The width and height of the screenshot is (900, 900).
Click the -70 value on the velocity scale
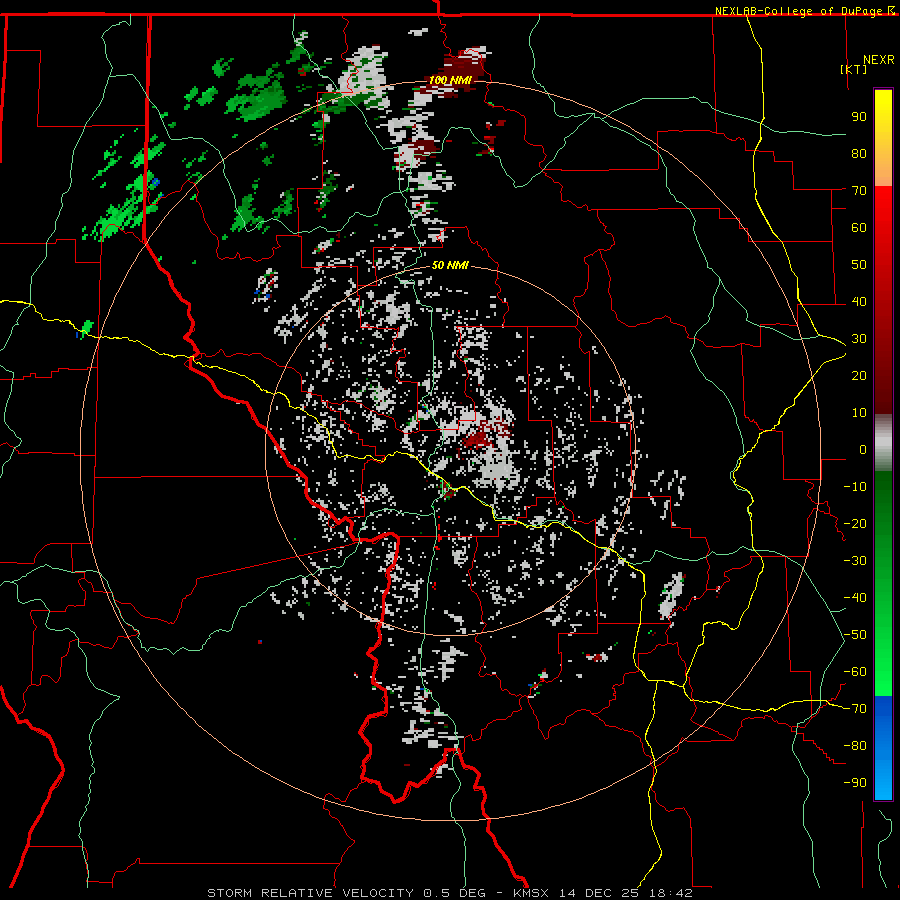pyautogui.click(x=855, y=709)
